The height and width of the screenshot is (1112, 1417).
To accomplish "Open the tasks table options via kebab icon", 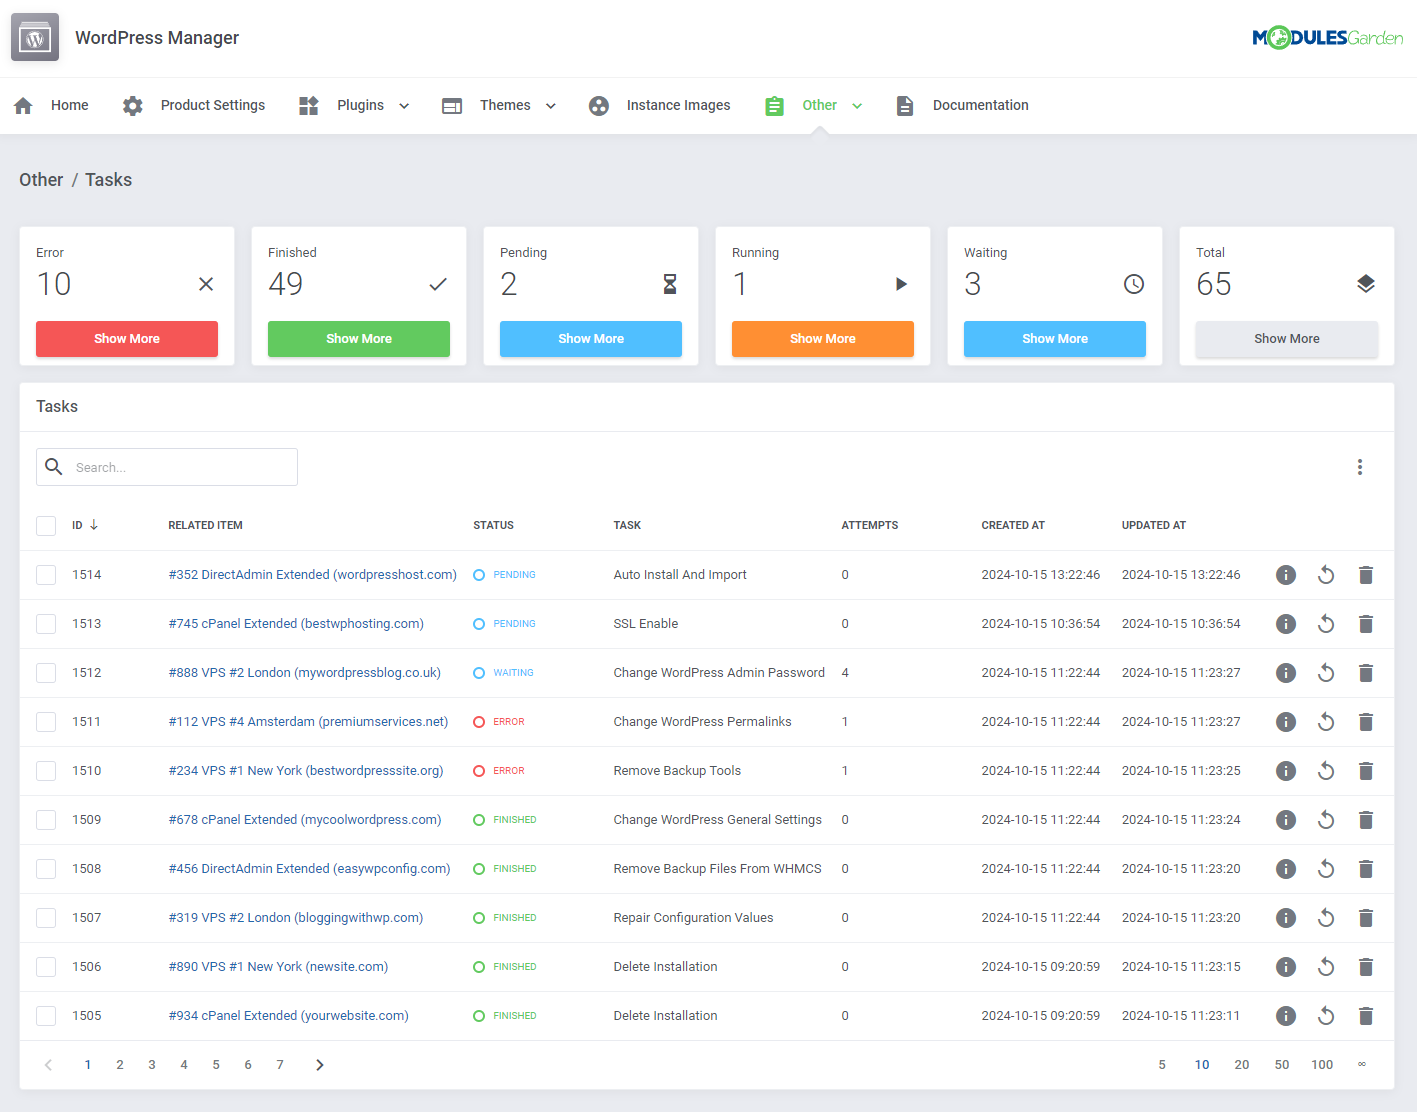I will point(1360,466).
